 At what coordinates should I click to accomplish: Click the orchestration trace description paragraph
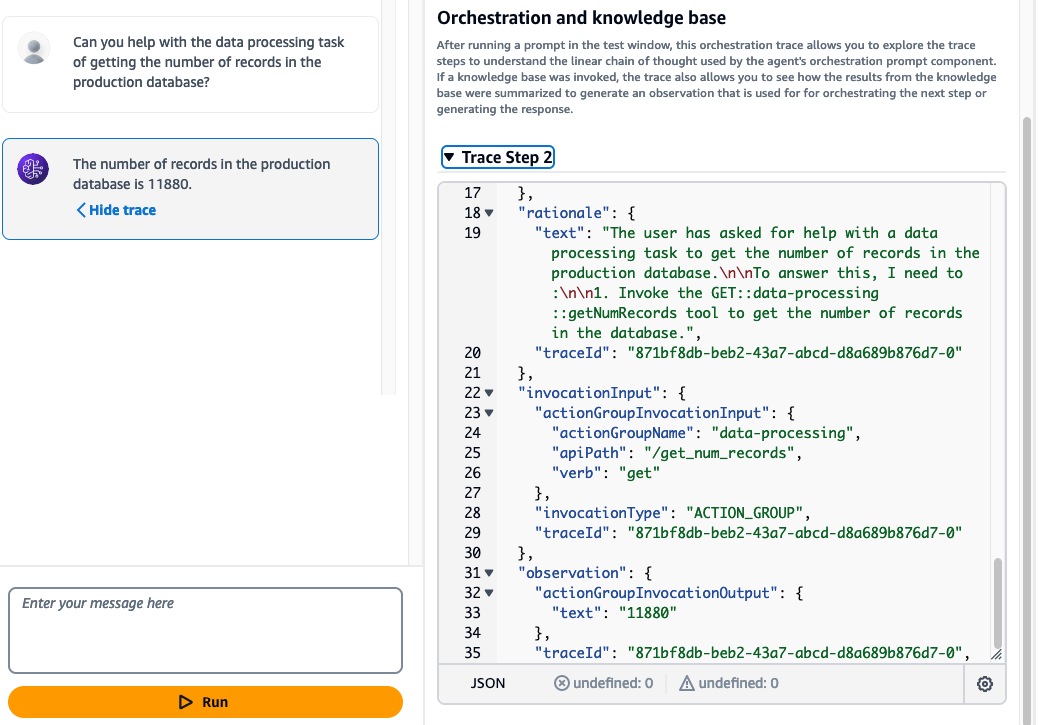coord(716,77)
